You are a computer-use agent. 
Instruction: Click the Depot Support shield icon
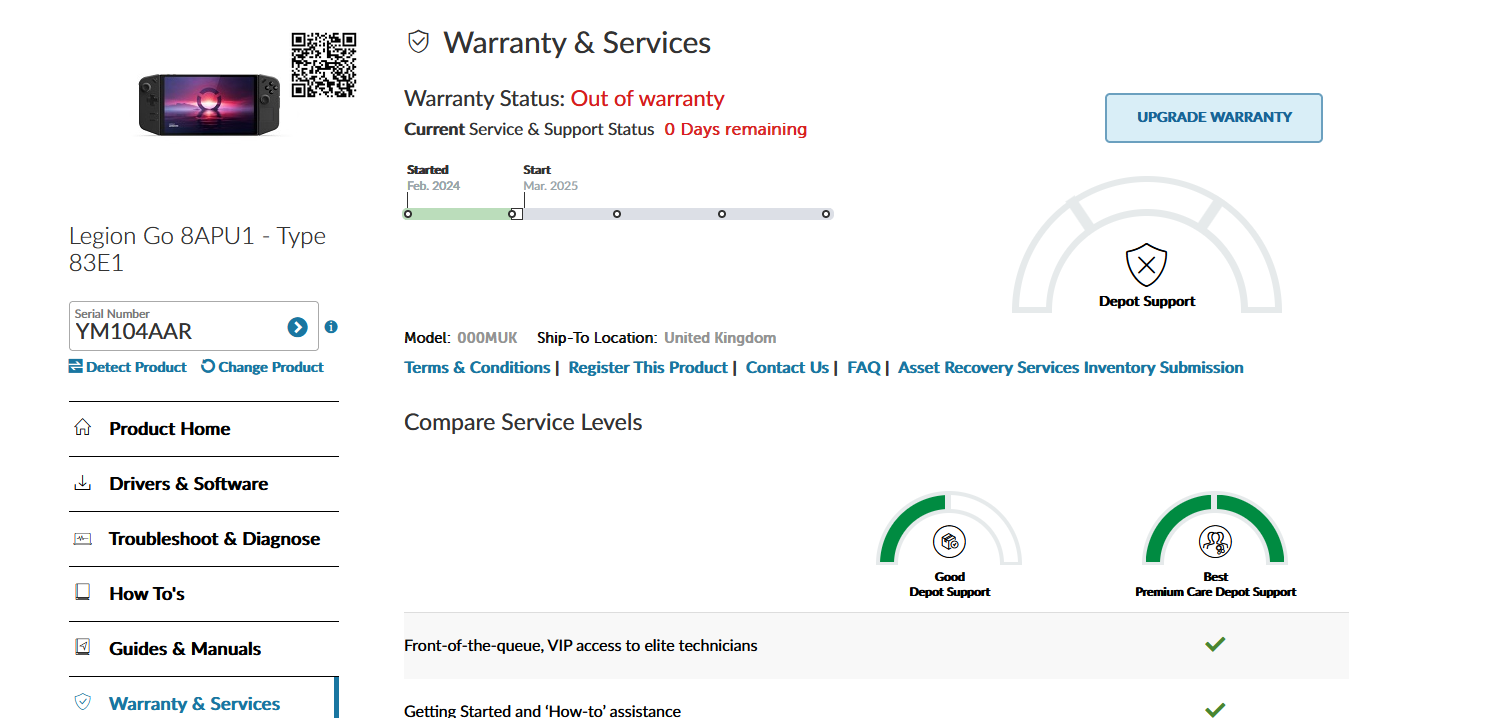[x=1146, y=265]
